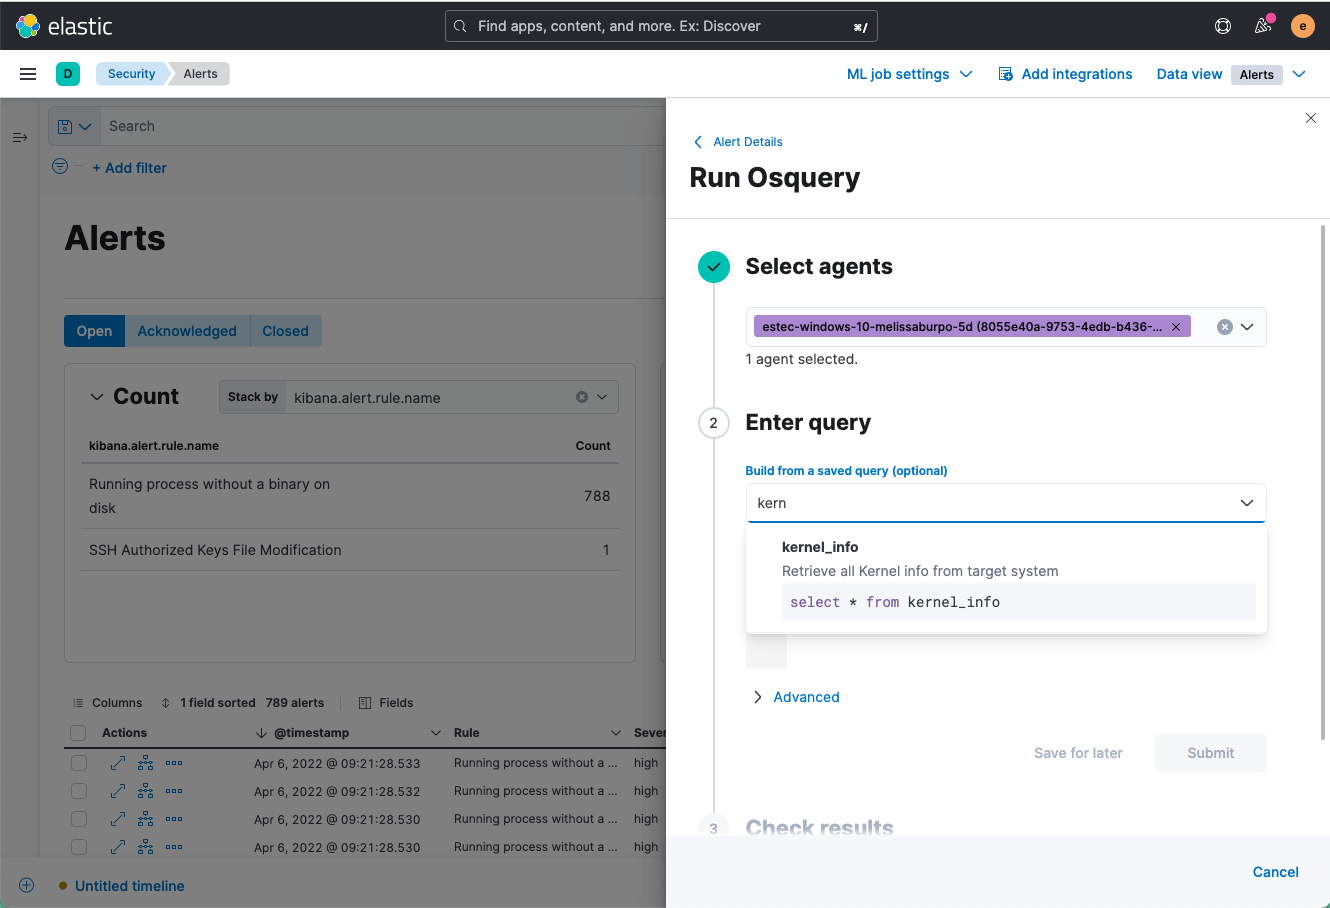Open the @timestamp column options
This screenshot has width=1330, height=908.
click(x=436, y=733)
